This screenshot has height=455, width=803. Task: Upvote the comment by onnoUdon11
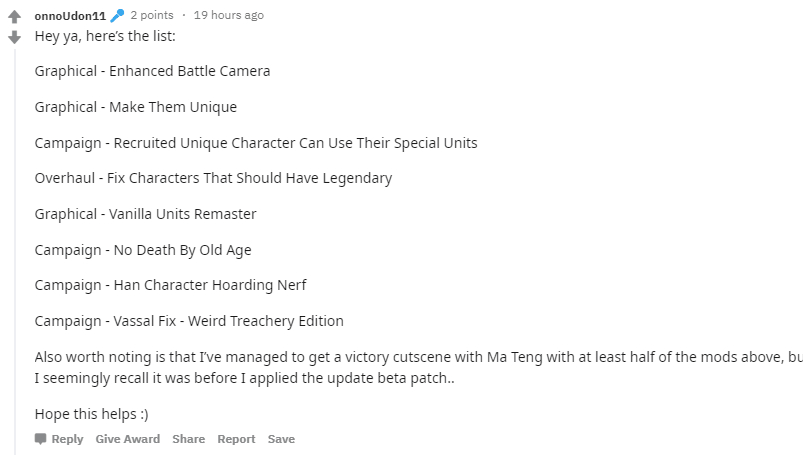click(x=14, y=17)
